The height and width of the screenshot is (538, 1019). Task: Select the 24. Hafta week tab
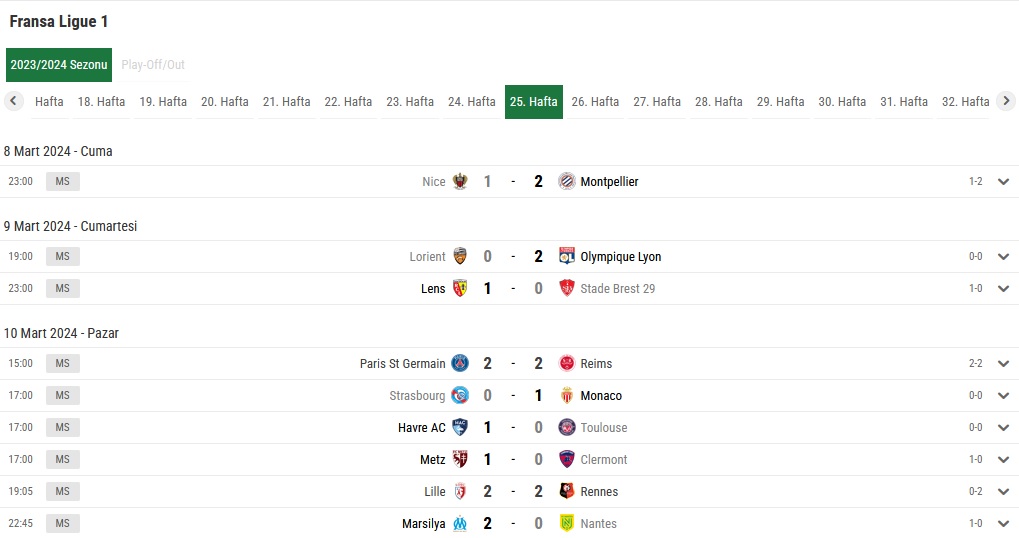[472, 102]
